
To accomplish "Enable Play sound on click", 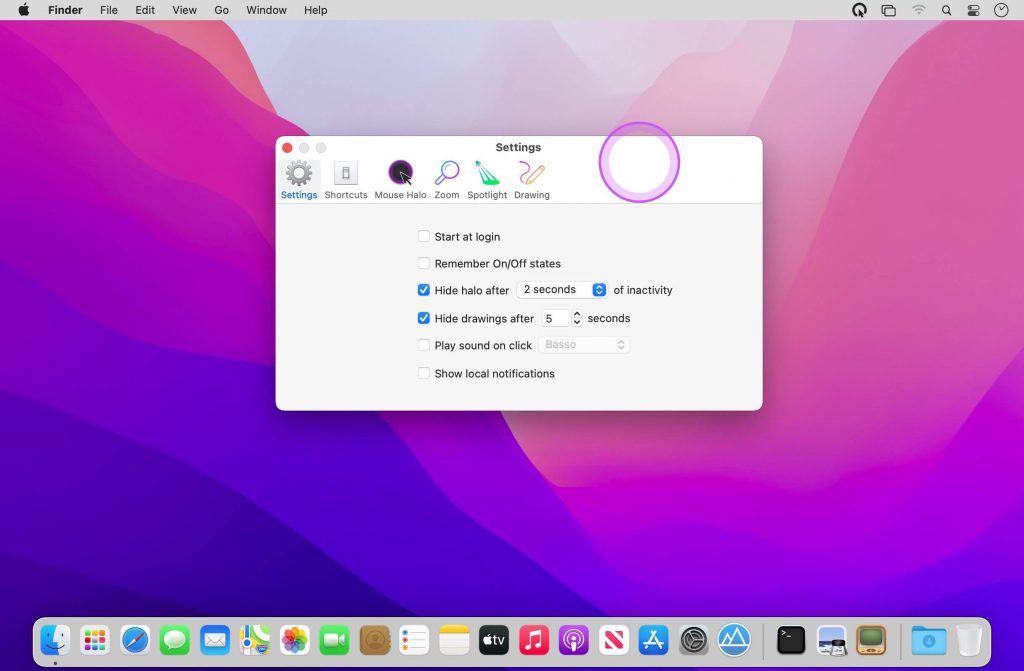I will coord(424,345).
